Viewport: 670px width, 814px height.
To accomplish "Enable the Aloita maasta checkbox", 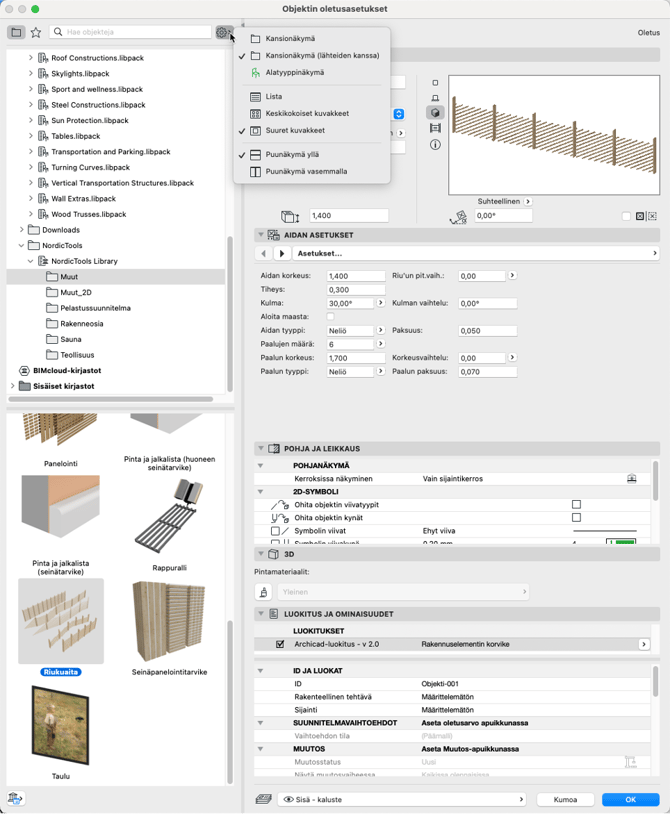I will [331, 316].
